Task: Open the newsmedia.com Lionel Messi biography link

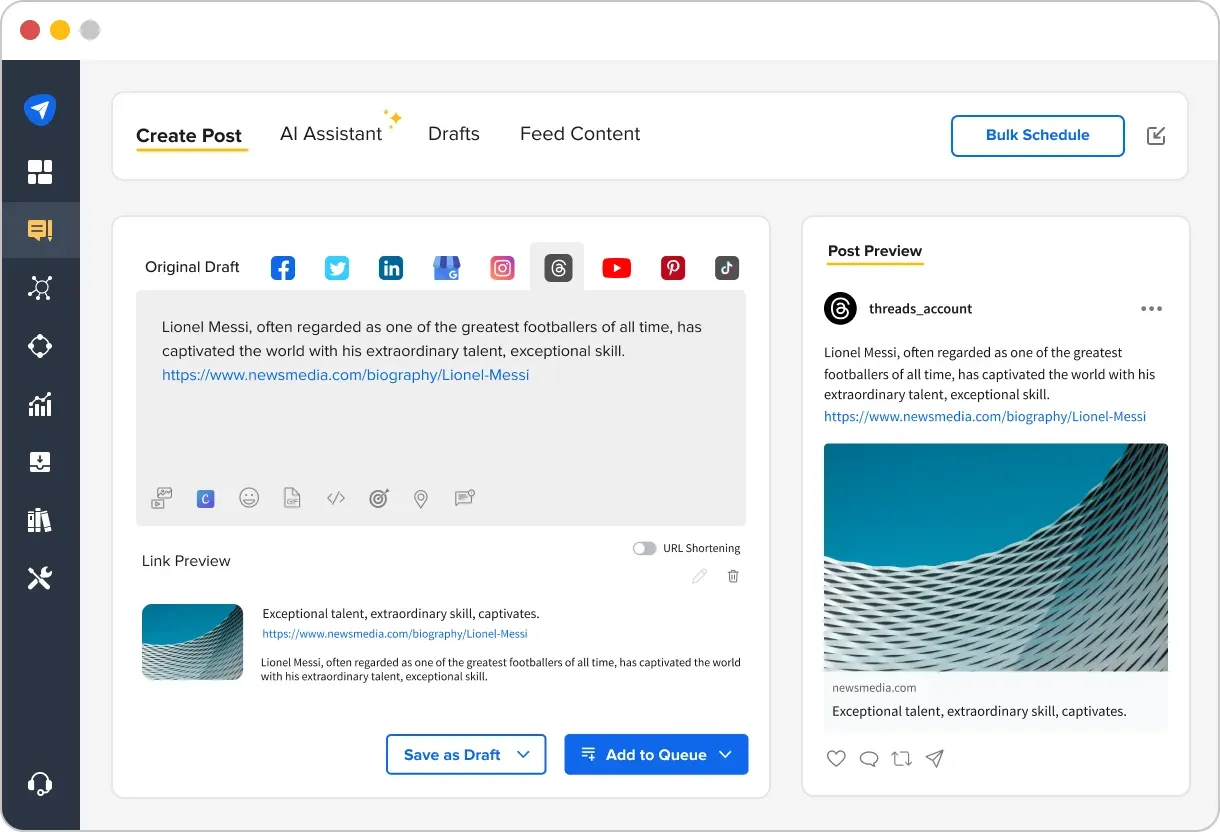Action: [345, 375]
